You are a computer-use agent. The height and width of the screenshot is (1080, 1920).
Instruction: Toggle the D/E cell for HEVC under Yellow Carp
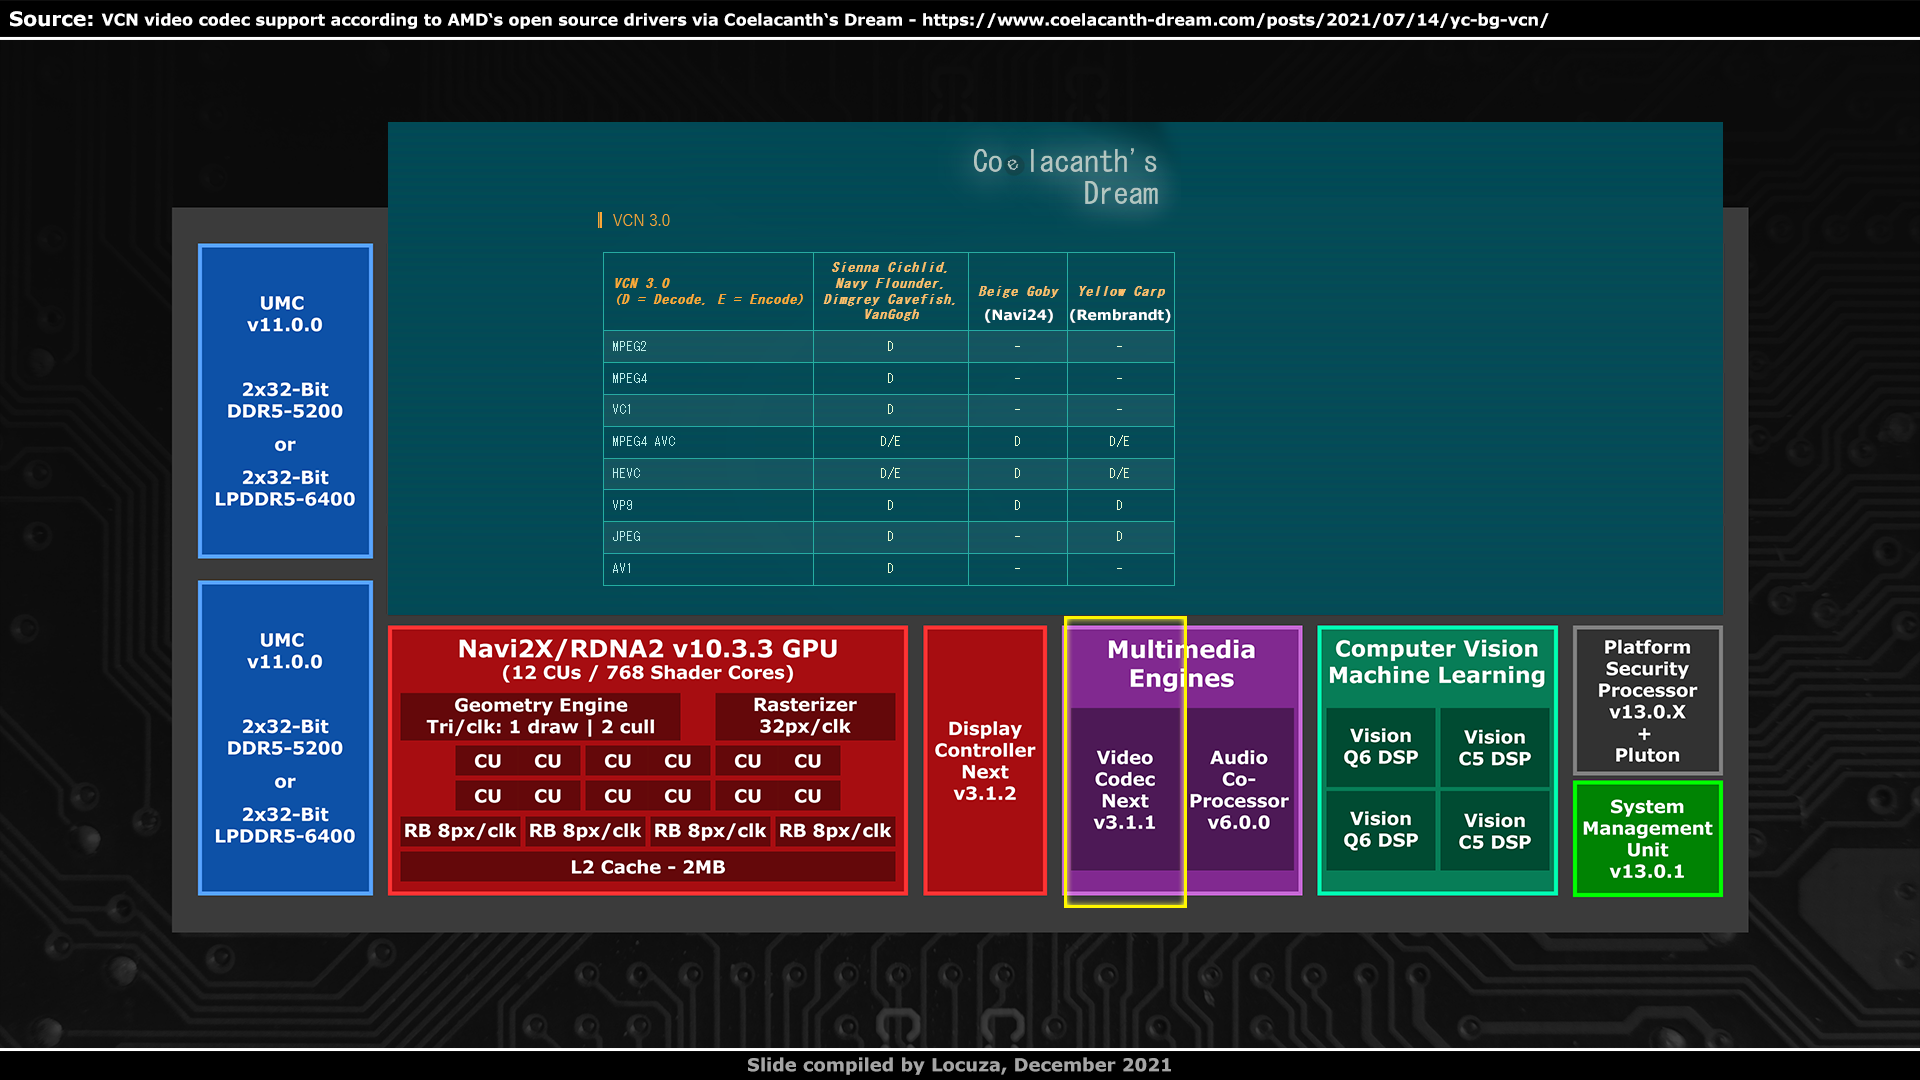(1120, 473)
